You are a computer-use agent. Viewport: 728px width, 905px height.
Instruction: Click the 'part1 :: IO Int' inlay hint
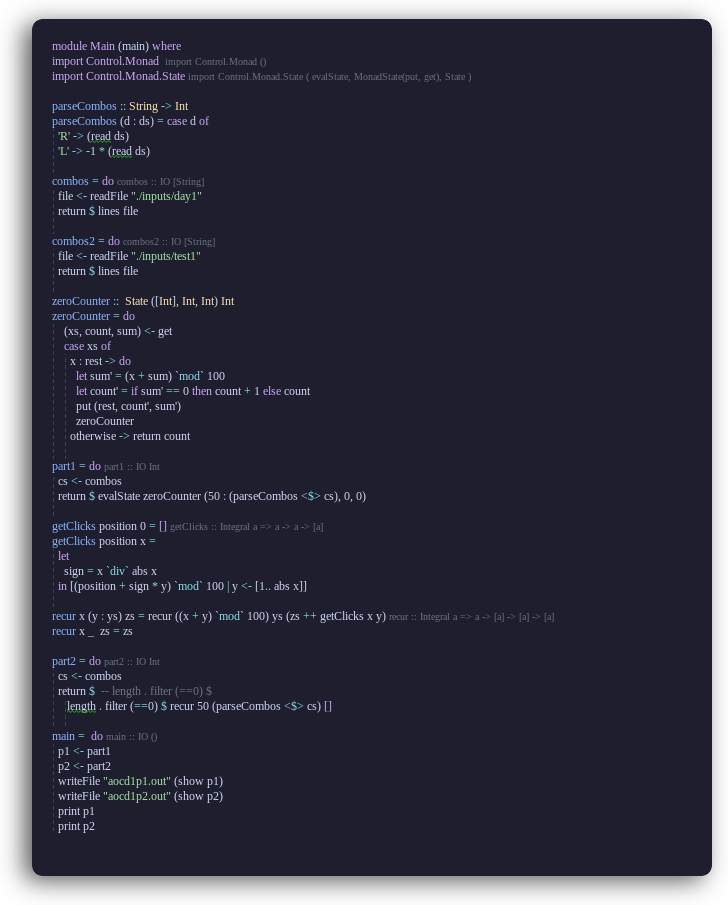132,467
